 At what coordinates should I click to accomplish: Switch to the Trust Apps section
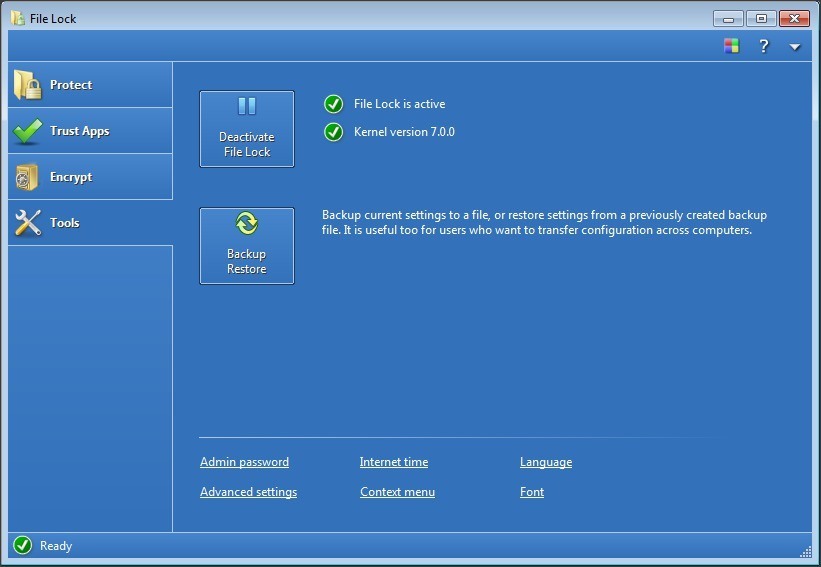90,131
